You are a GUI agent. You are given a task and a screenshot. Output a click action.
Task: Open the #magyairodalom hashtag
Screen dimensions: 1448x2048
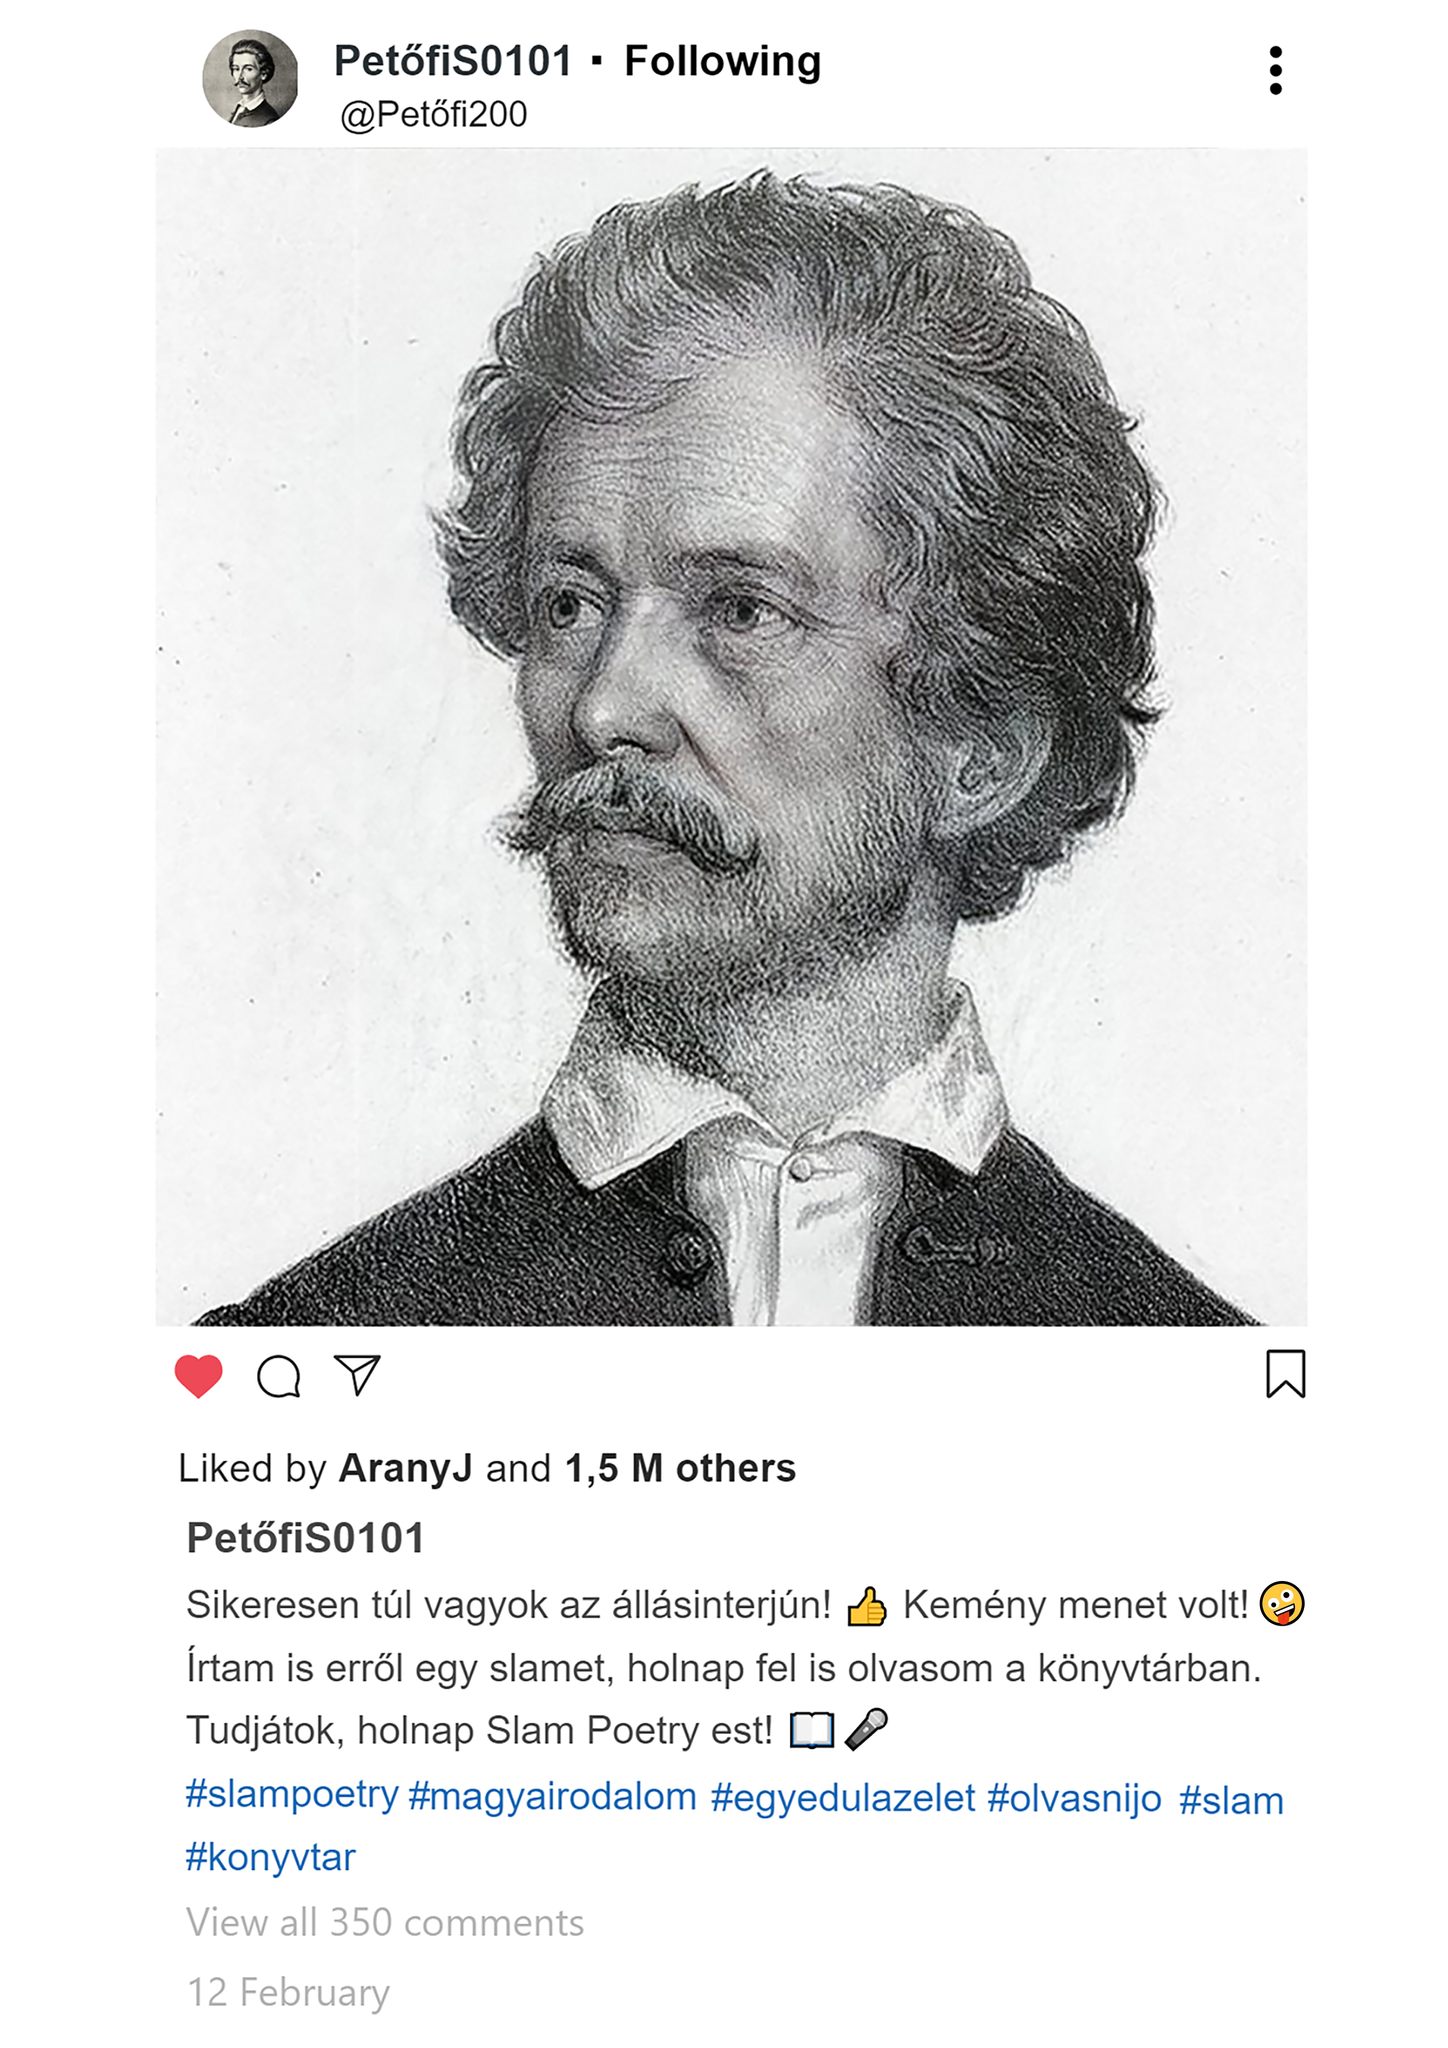coord(552,1796)
